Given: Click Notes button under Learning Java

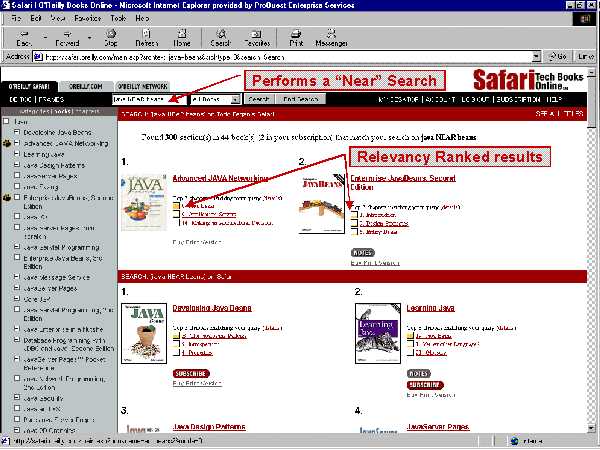Looking at the screenshot, I should [419, 373].
